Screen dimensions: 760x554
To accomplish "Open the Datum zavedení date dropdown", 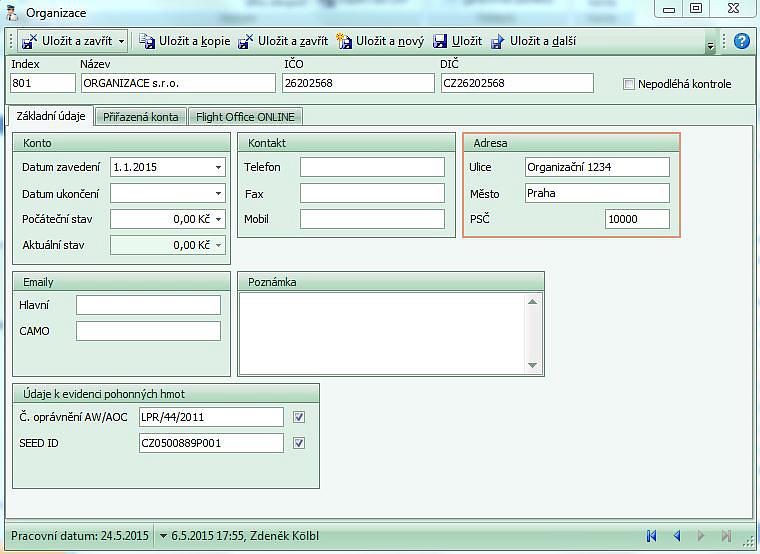I will coord(218,167).
